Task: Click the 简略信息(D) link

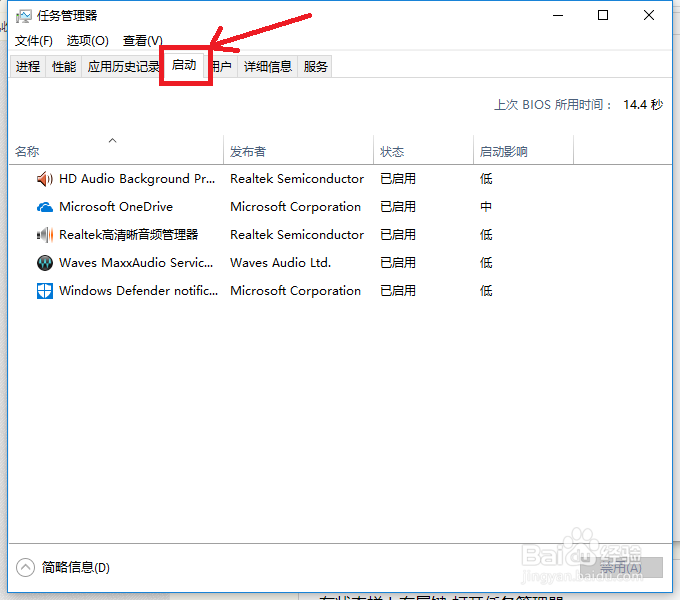Action: pyautogui.click(x=76, y=567)
